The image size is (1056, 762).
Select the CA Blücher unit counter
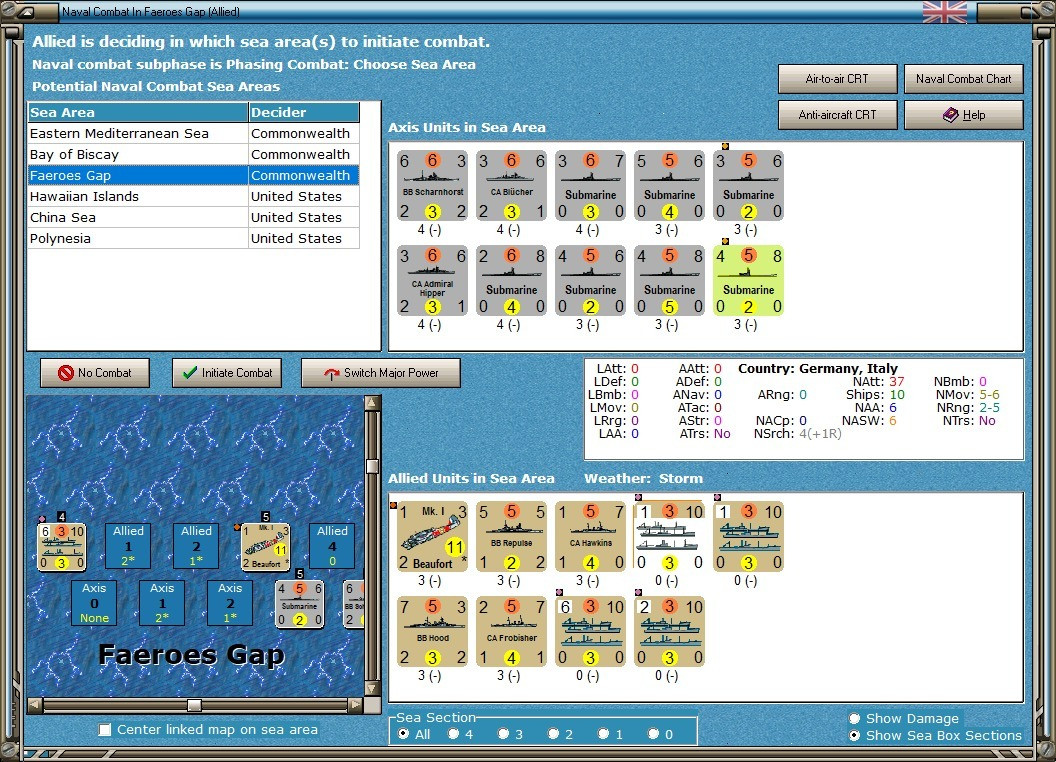click(511, 186)
